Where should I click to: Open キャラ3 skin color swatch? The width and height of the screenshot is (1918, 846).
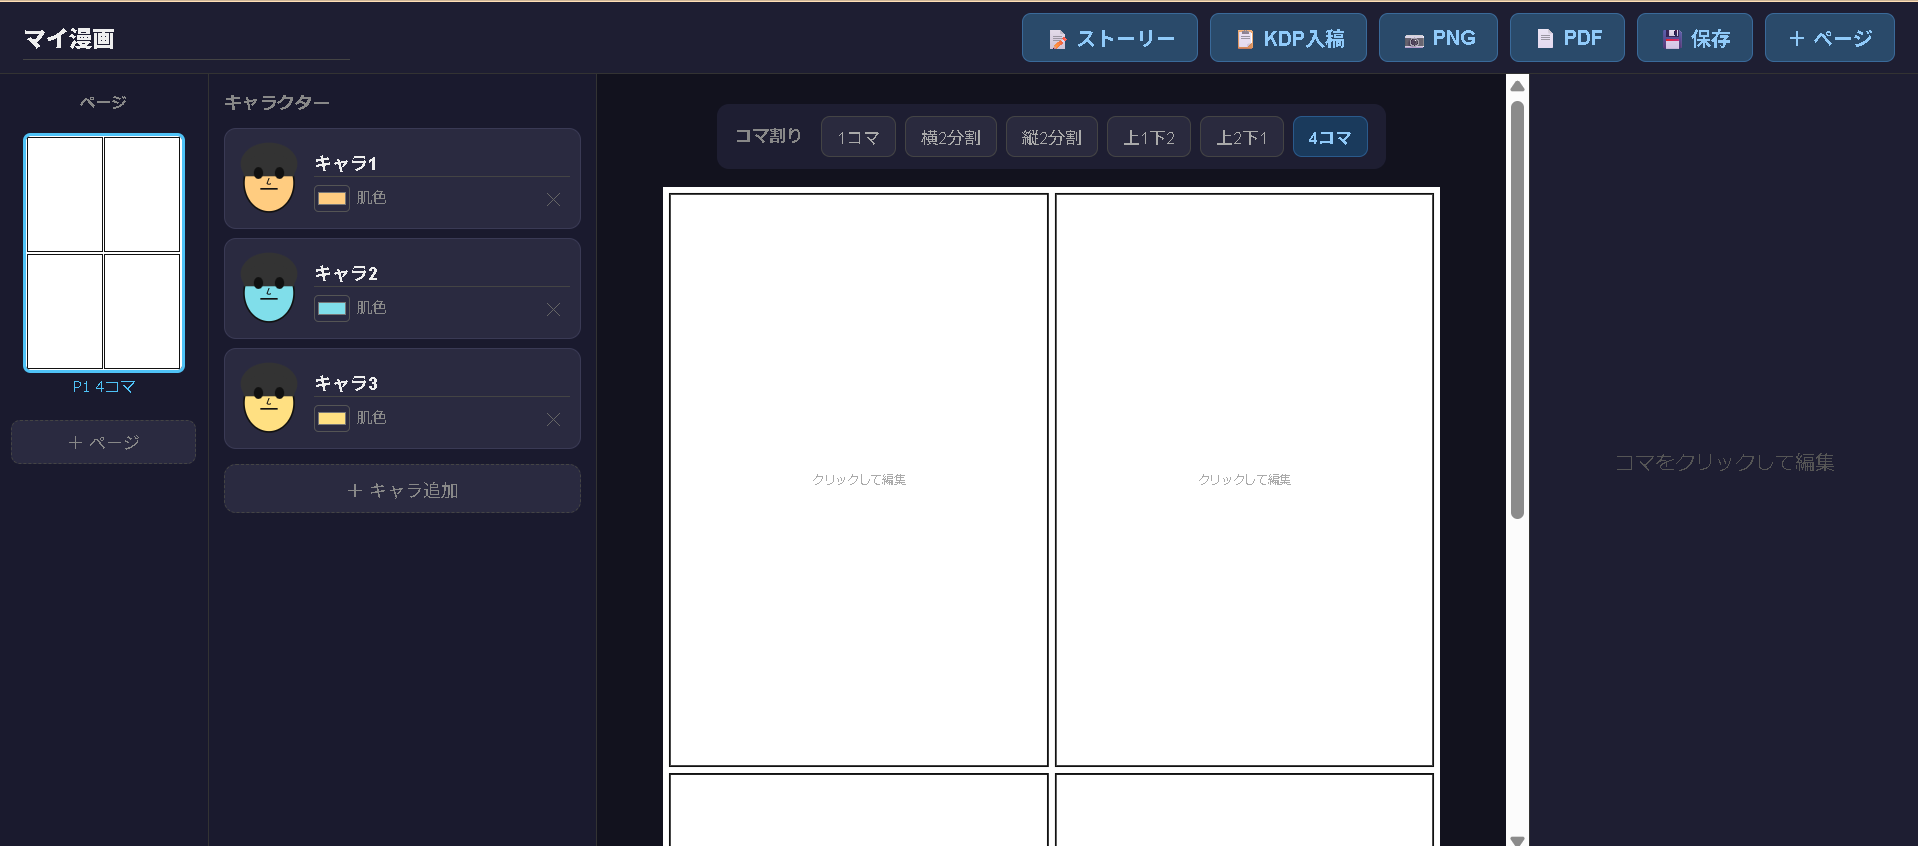tap(332, 418)
